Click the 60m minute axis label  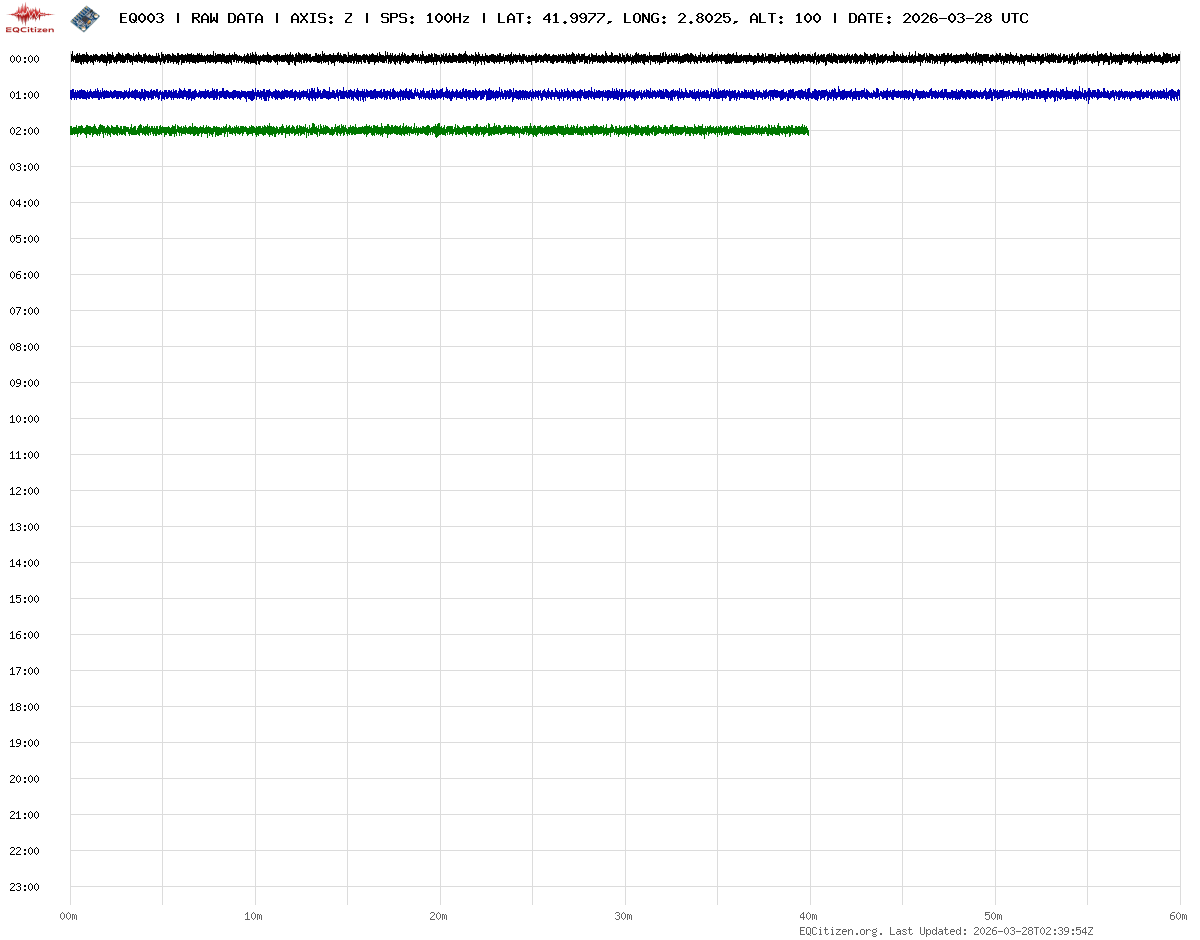coord(1179,916)
